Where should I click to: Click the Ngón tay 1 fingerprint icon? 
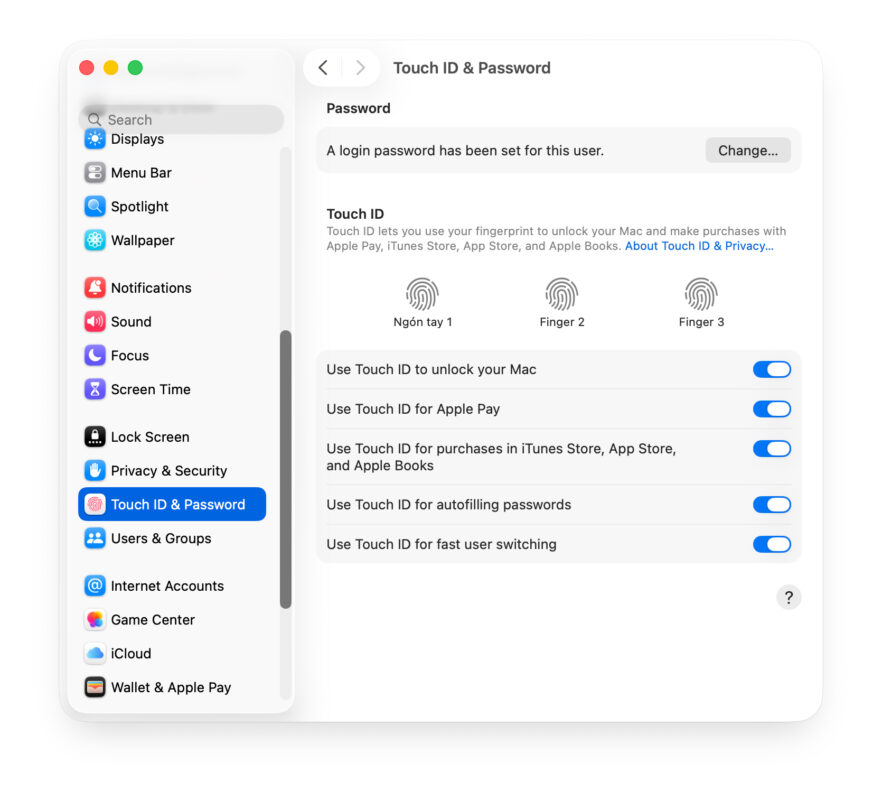[x=422, y=296]
